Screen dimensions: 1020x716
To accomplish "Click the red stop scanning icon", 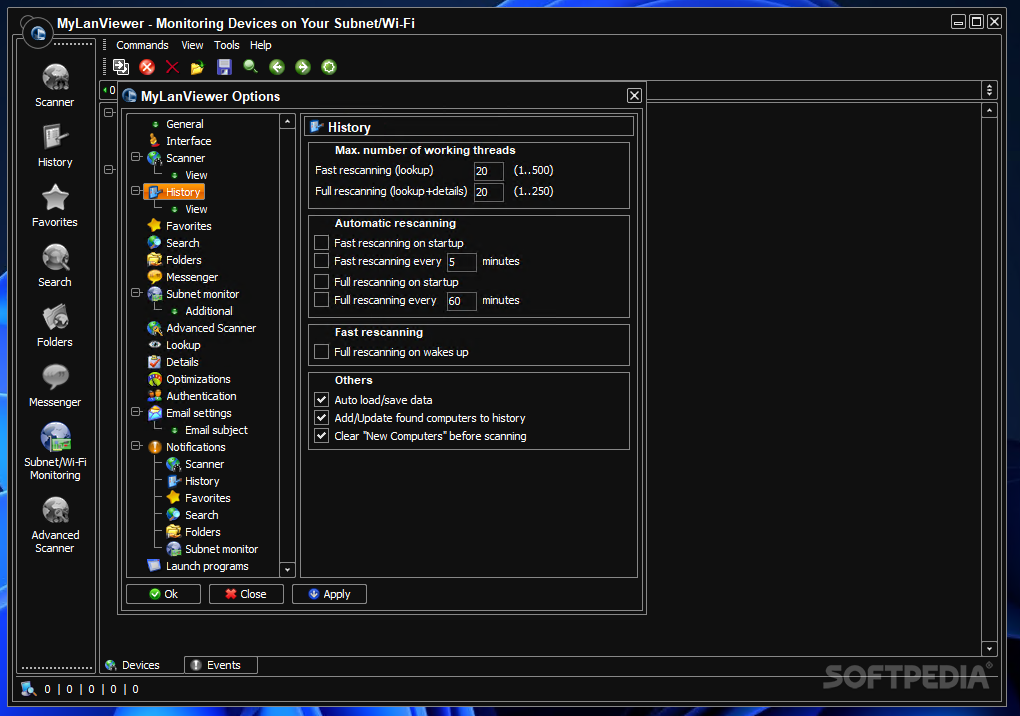I will [x=147, y=66].
